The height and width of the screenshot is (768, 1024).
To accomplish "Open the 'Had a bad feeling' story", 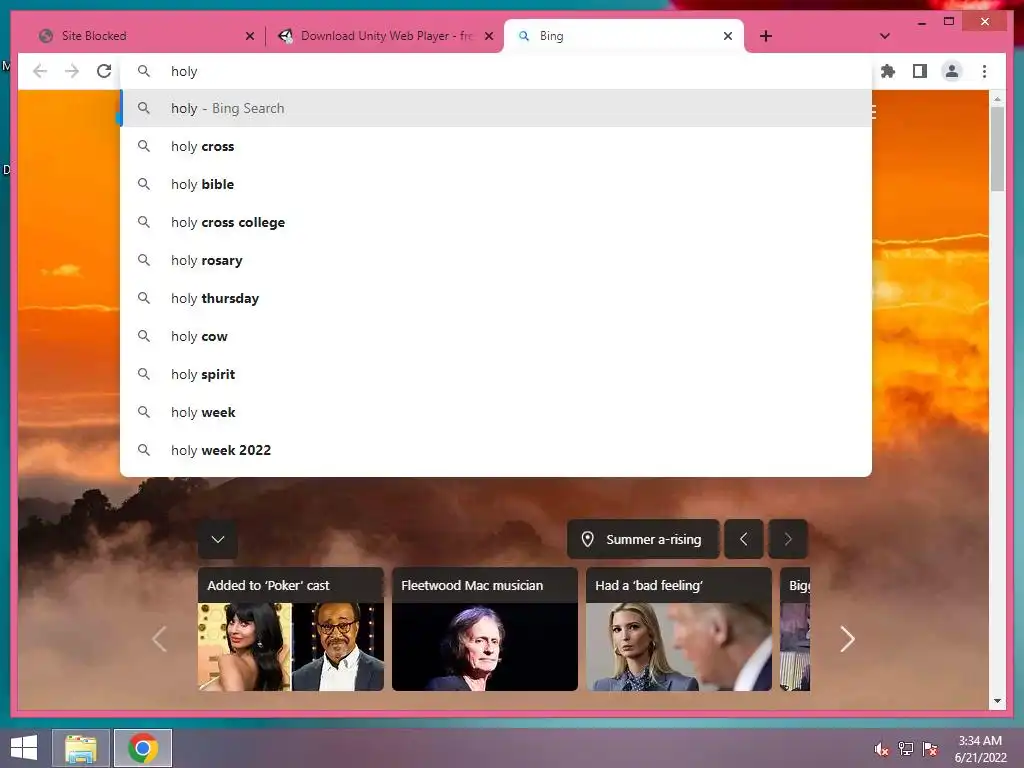I will point(679,629).
